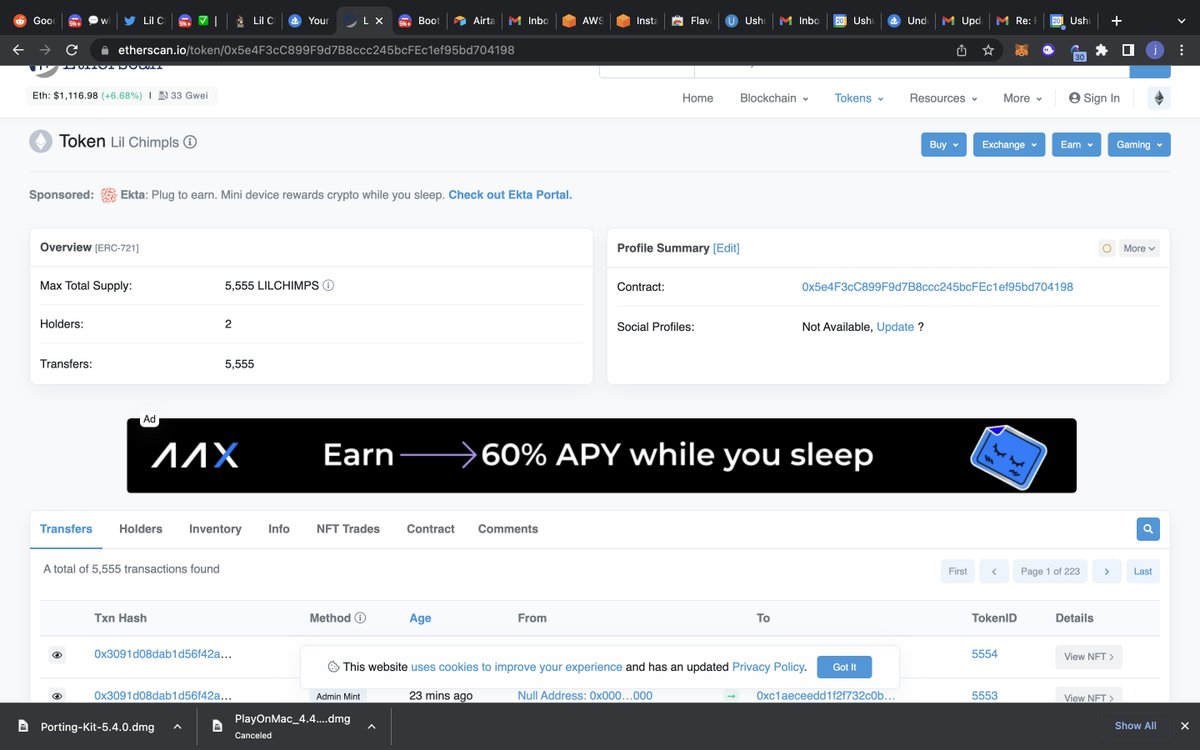Screen dimensions: 1200x750
Task: Click the AAX Earn 60% APY banner
Action: 602,456
